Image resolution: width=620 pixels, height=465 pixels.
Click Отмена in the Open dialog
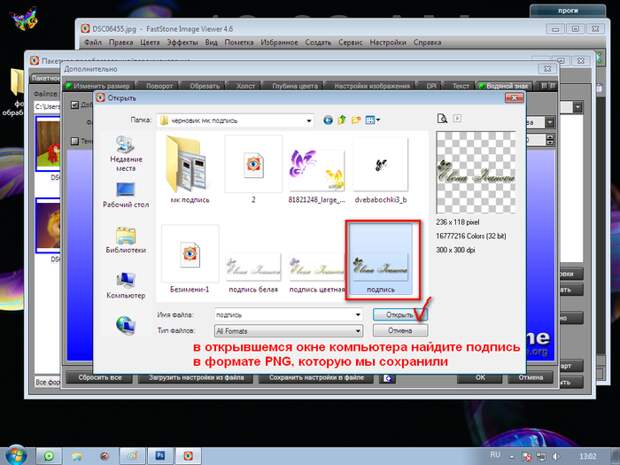400,330
